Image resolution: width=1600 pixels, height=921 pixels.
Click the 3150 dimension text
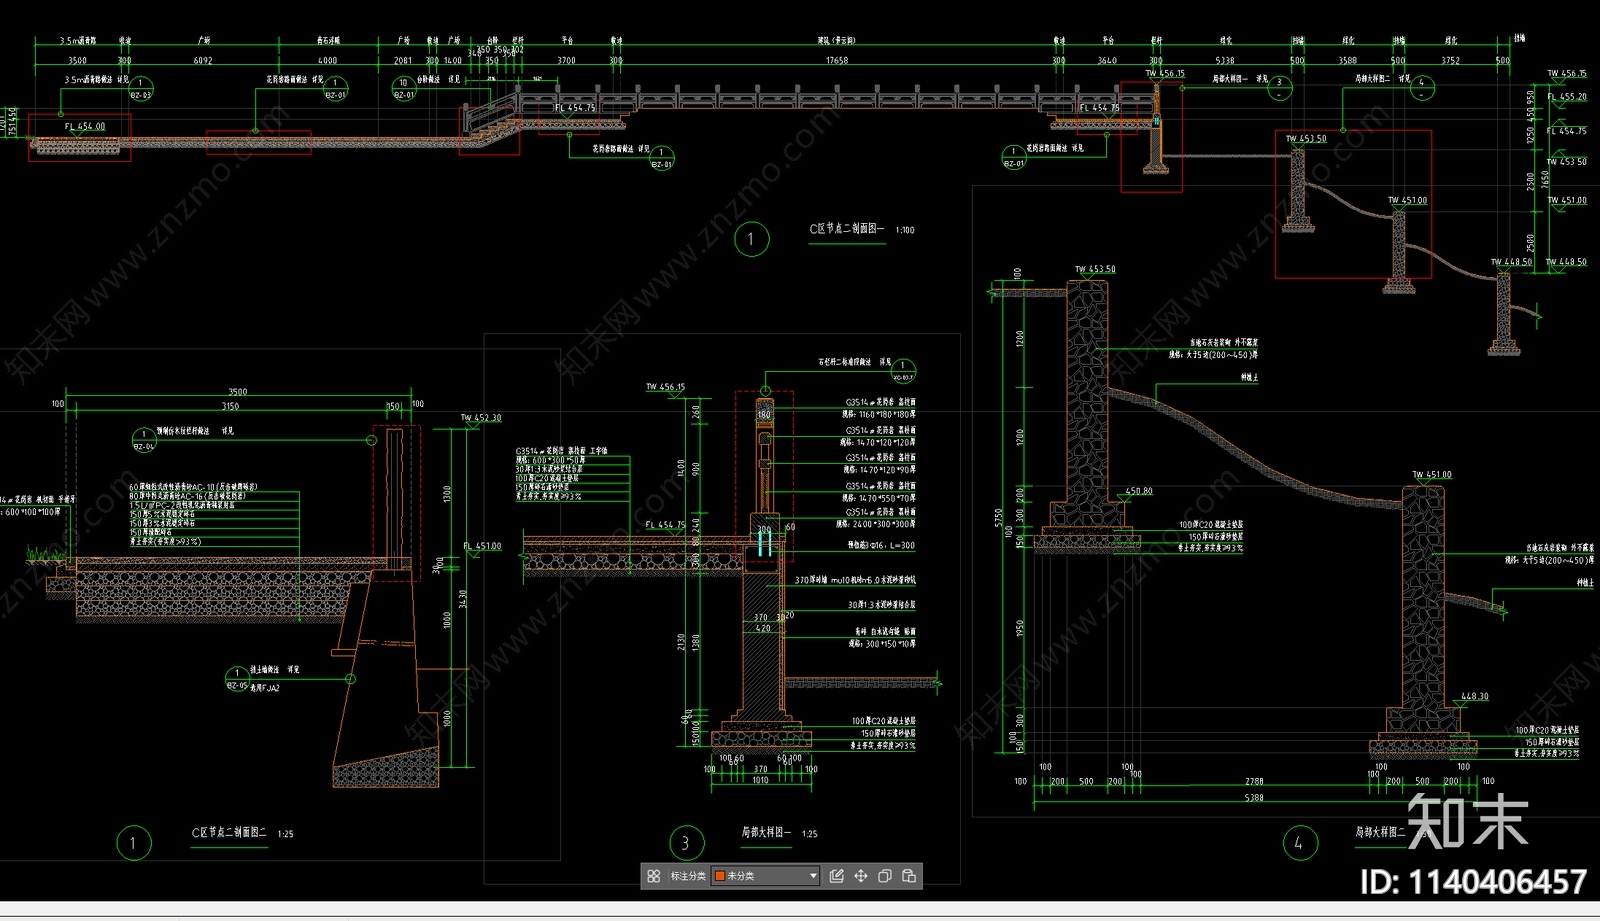[230, 407]
